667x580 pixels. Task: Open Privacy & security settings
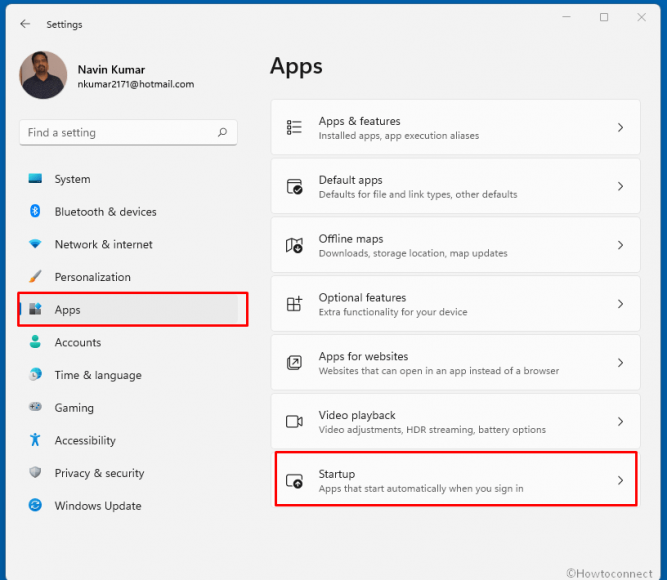click(128, 473)
